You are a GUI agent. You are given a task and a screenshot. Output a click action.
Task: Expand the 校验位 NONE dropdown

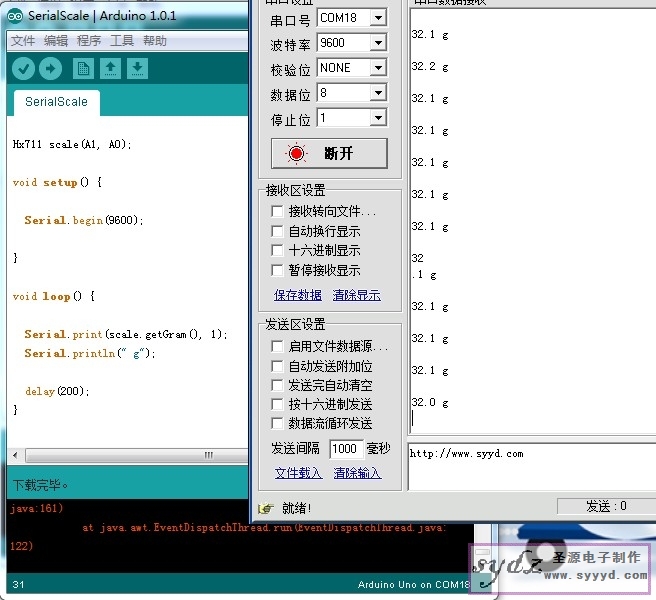coord(378,68)
